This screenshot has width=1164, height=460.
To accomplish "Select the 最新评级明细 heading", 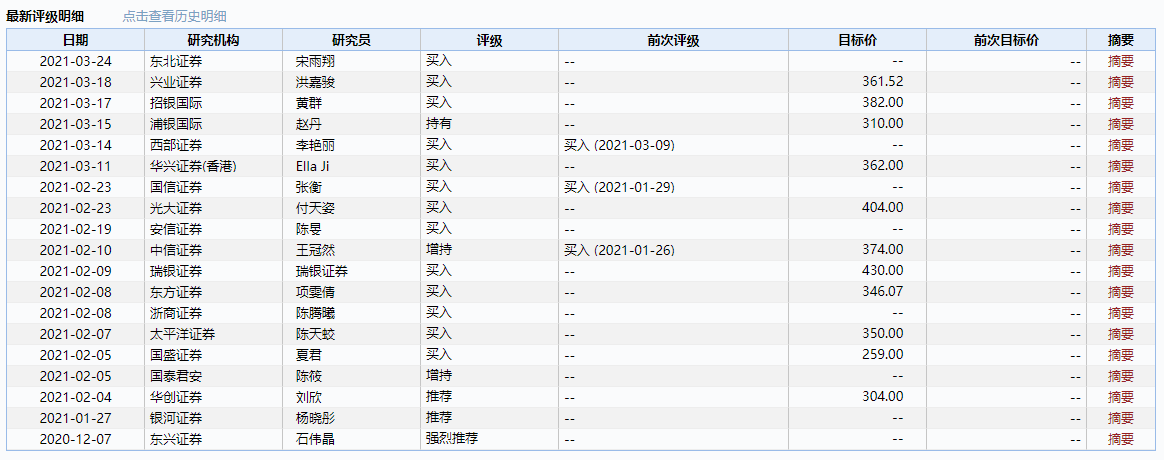I will click(45, 16).
